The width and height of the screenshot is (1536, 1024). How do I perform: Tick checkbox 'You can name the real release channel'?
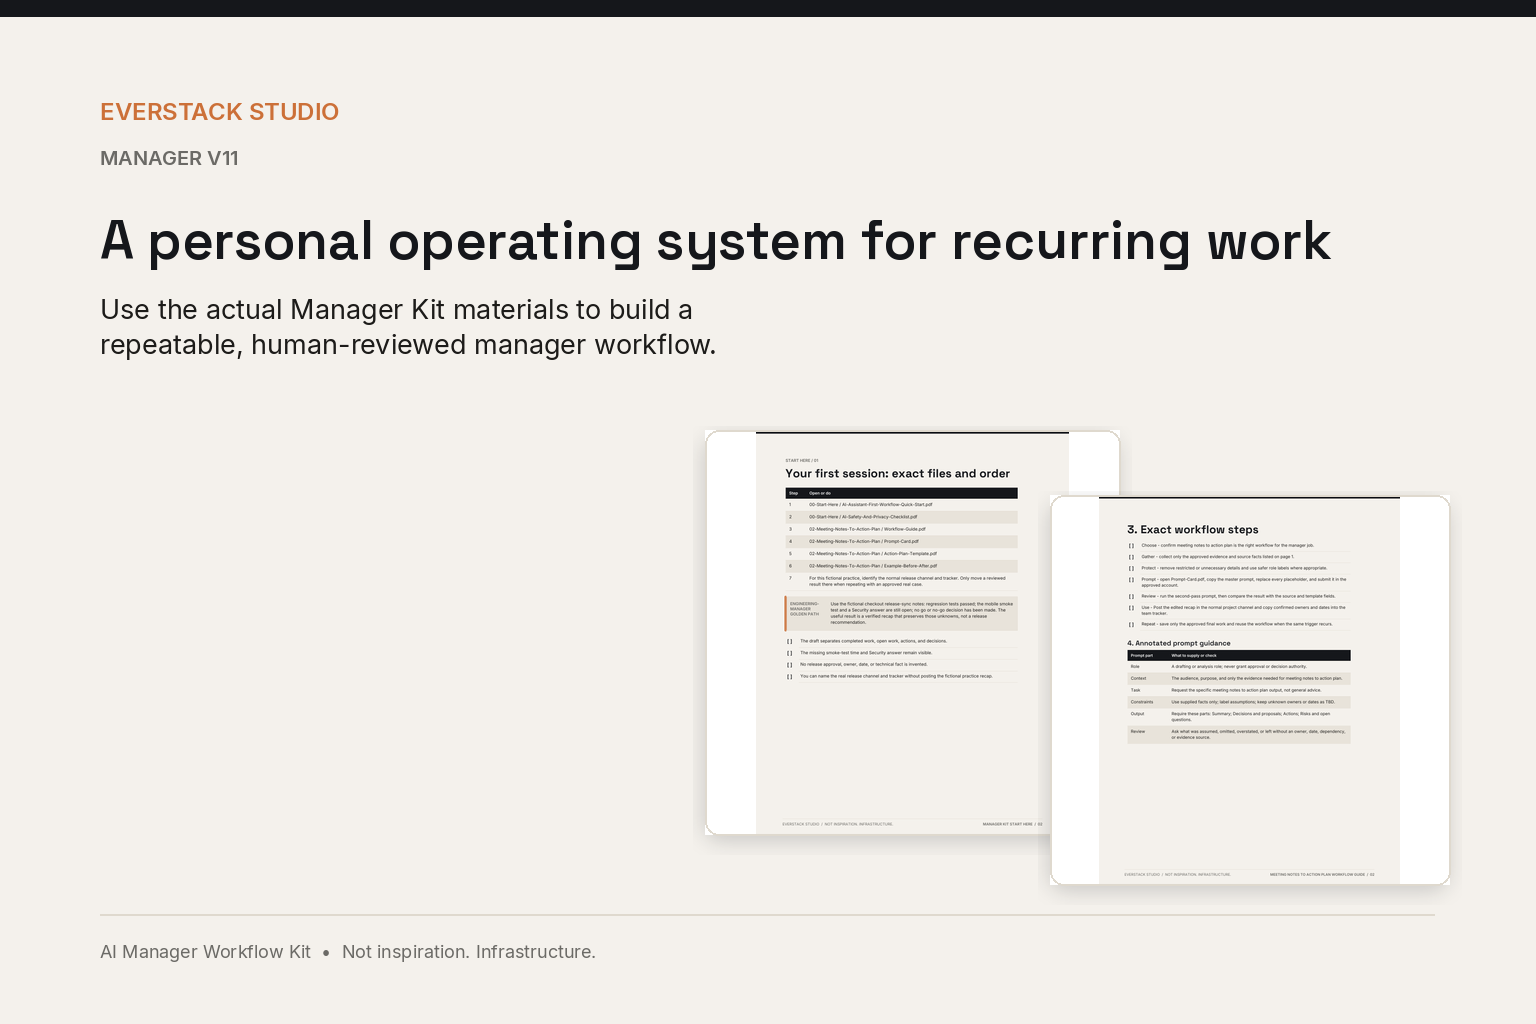(790, 676)
